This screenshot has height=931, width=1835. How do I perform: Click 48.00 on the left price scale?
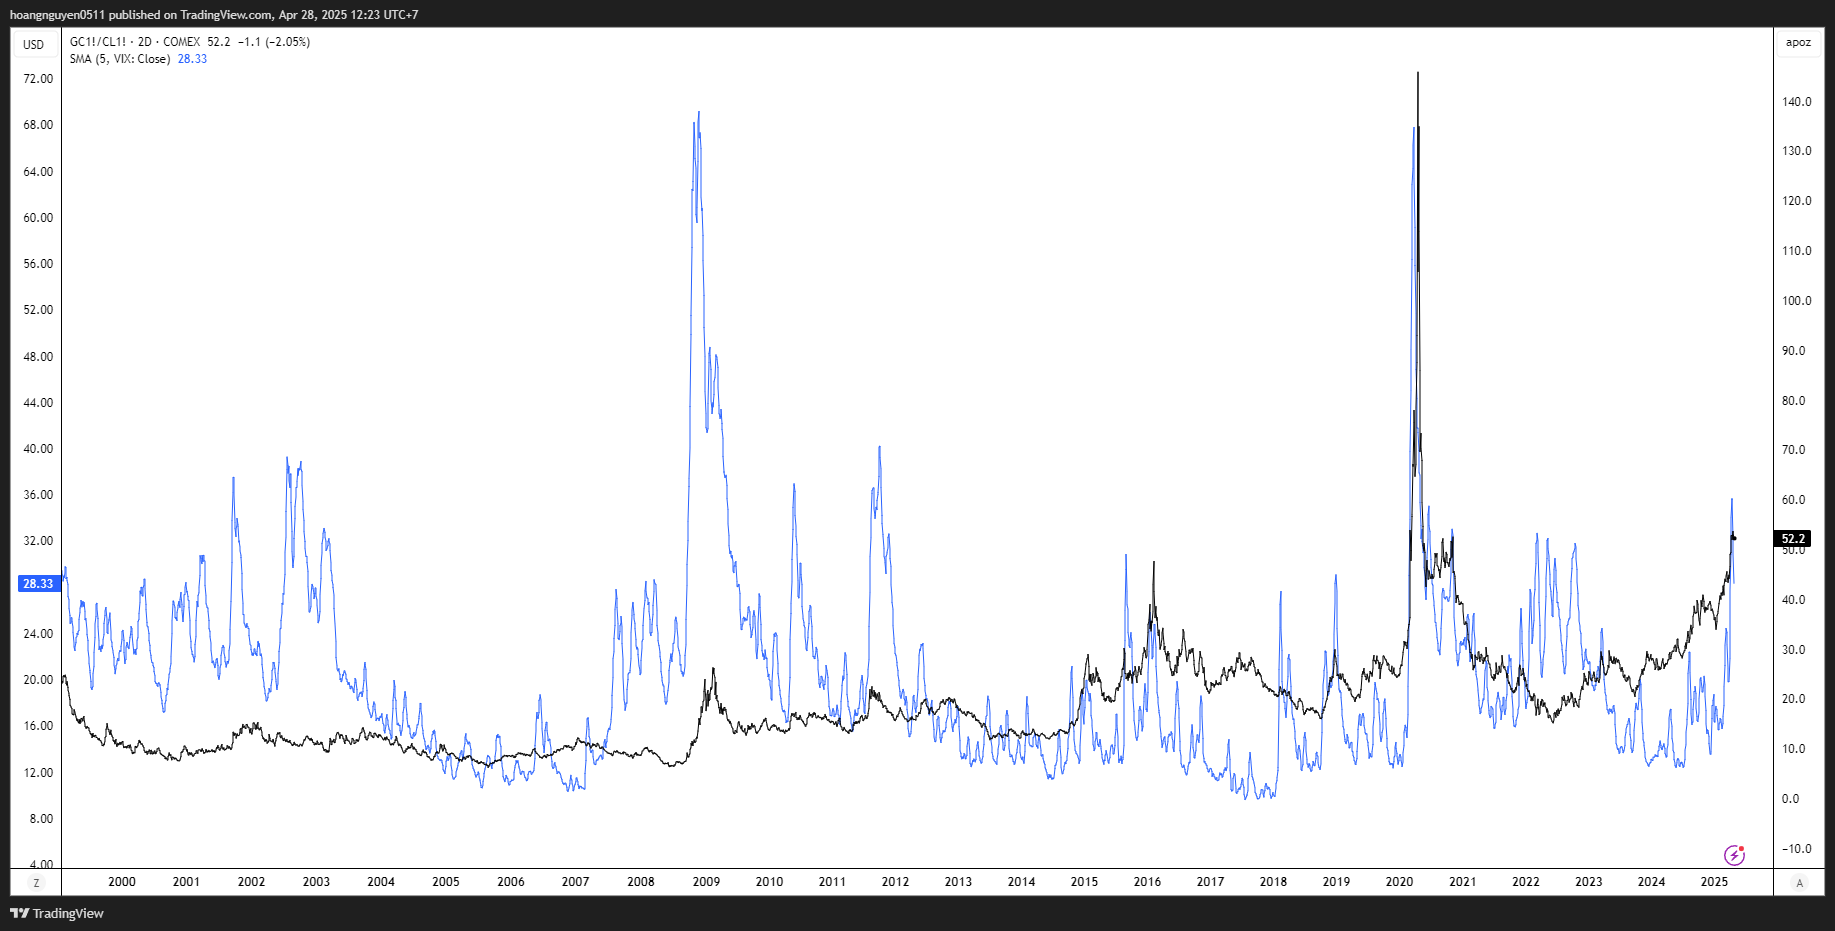(x=38, y=357)
